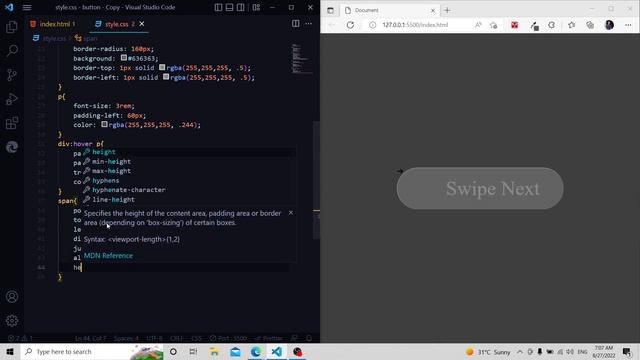The width and height of the screenshot is (640, 360).
Task: Close the style.css editor tab
Action: (142, 24)
